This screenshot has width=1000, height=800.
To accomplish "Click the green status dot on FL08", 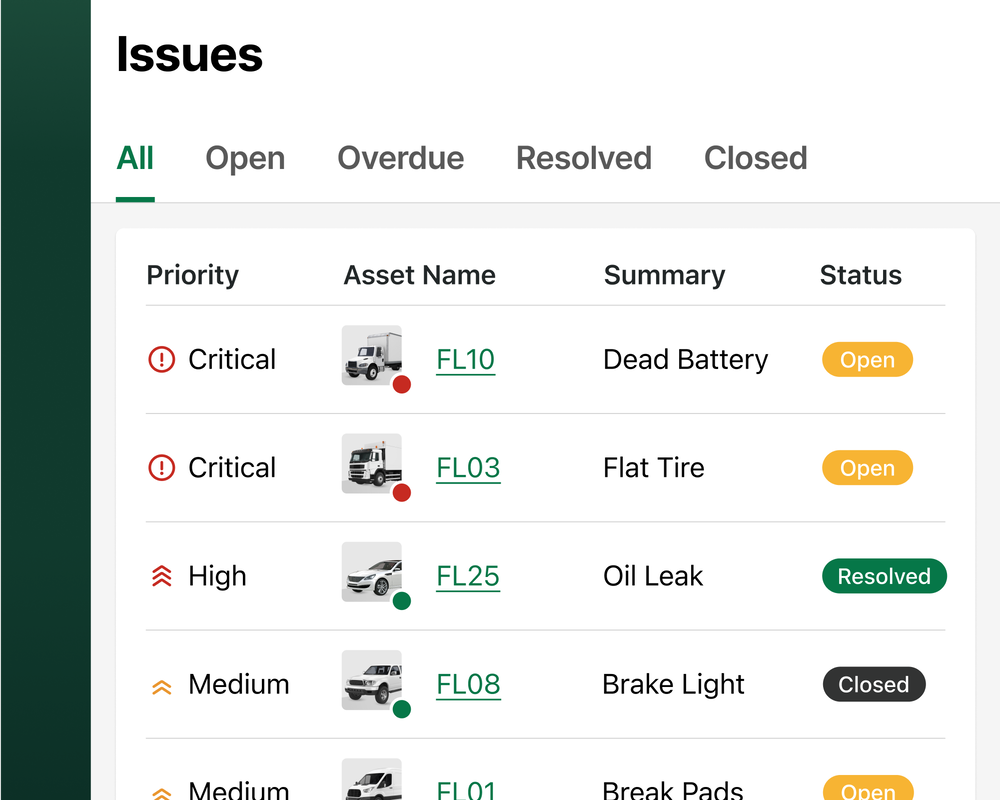I will tap(402, 709).
